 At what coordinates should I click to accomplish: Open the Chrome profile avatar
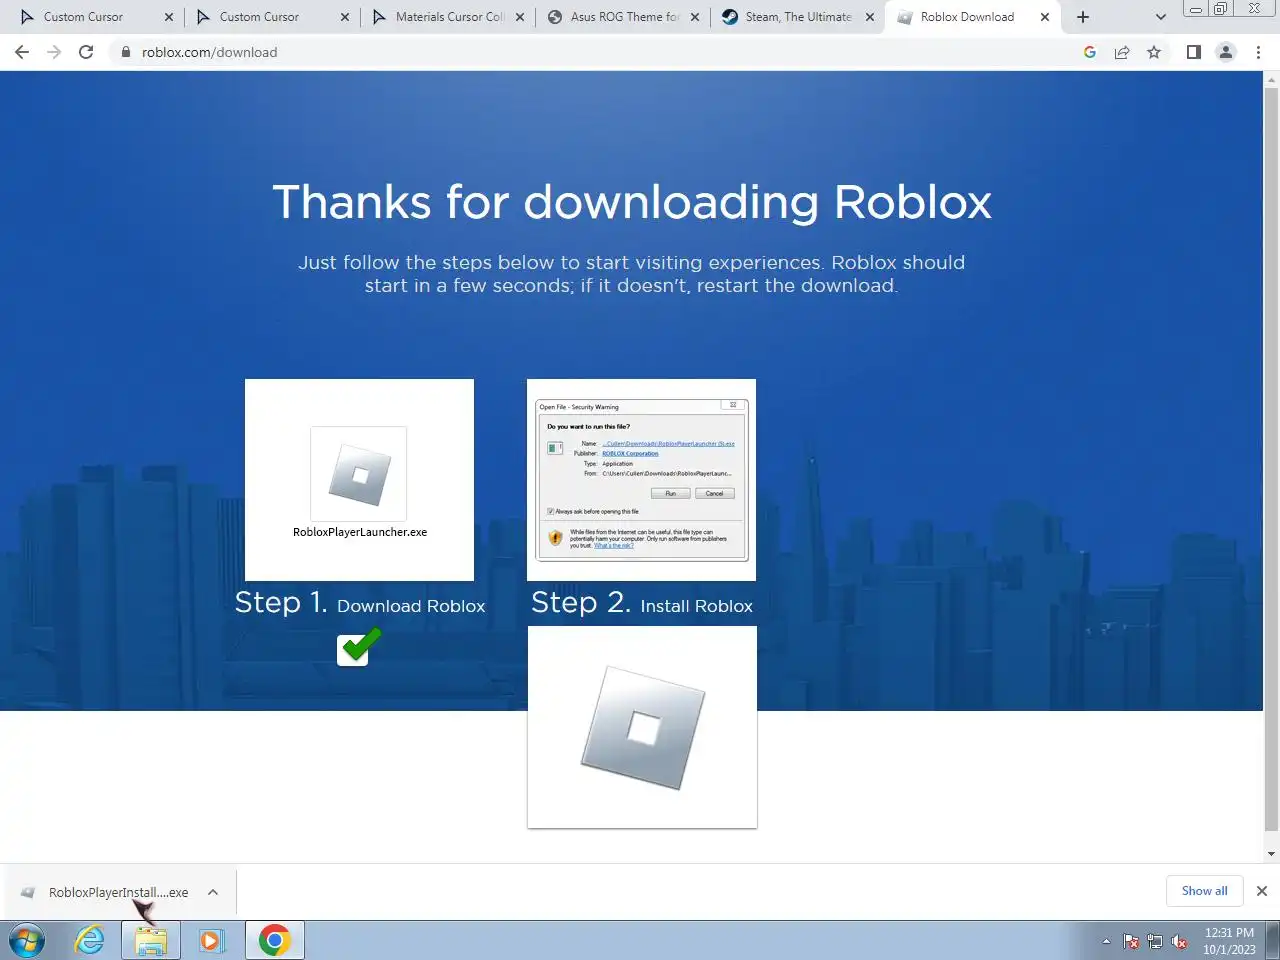(1225, 52)
